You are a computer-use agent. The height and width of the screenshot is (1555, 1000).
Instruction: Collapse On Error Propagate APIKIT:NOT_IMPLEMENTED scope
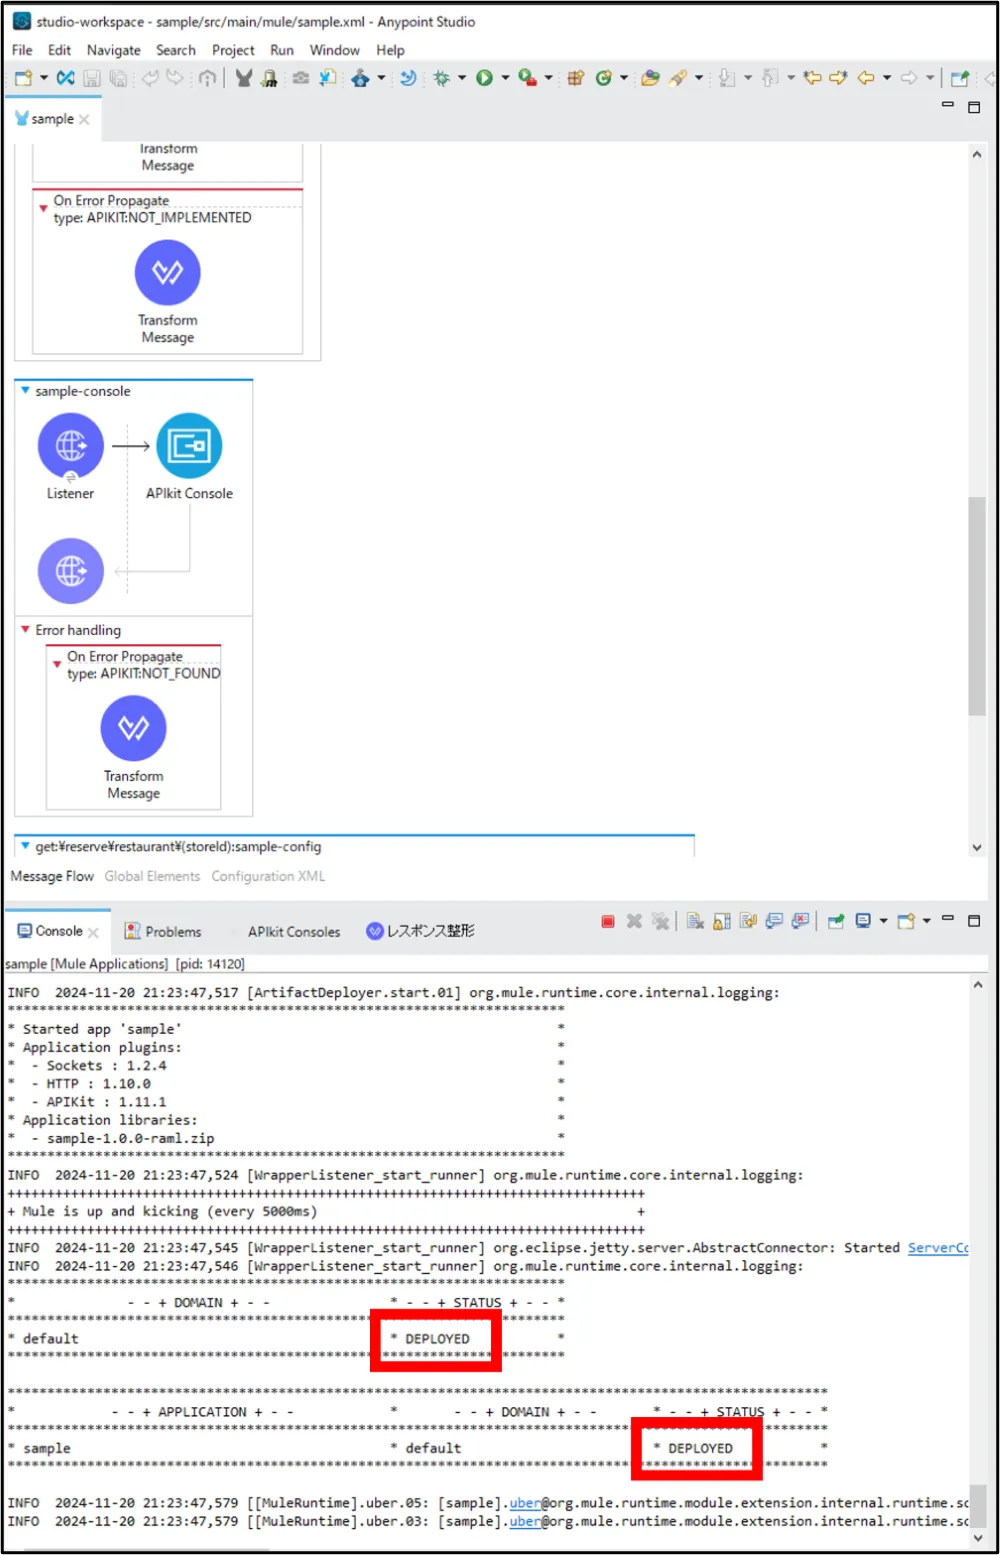(x=43, y=208)
